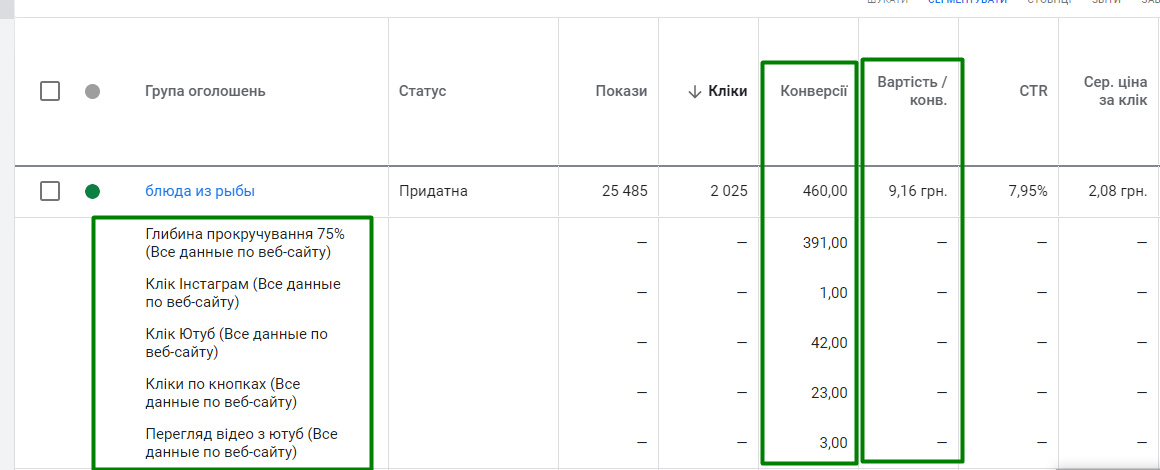Click the sort arrow beside Кліки
The height and width of the screenshot is (470, 1160).
point(694,91)
